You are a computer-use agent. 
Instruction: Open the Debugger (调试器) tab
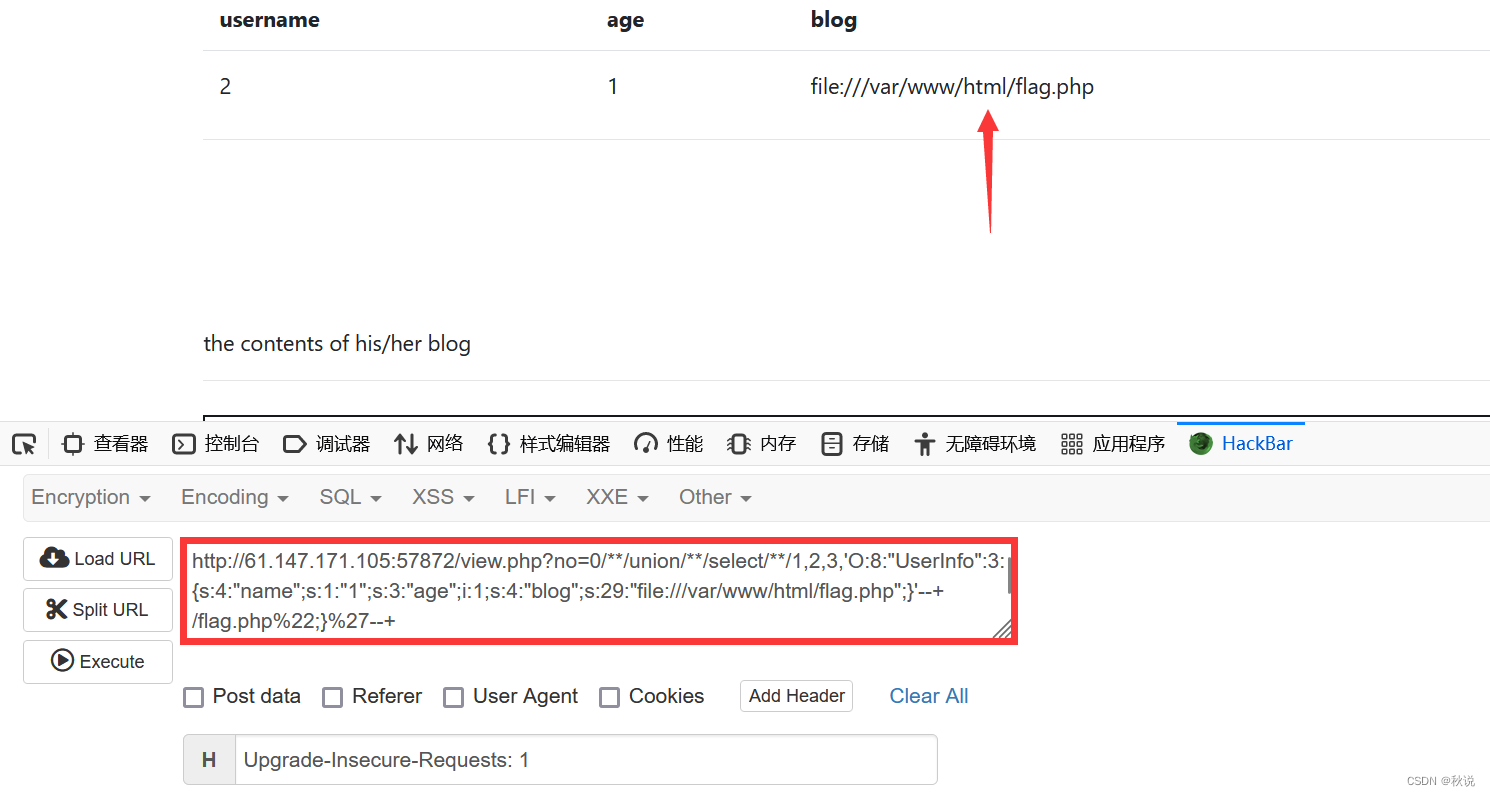(327, 444)
